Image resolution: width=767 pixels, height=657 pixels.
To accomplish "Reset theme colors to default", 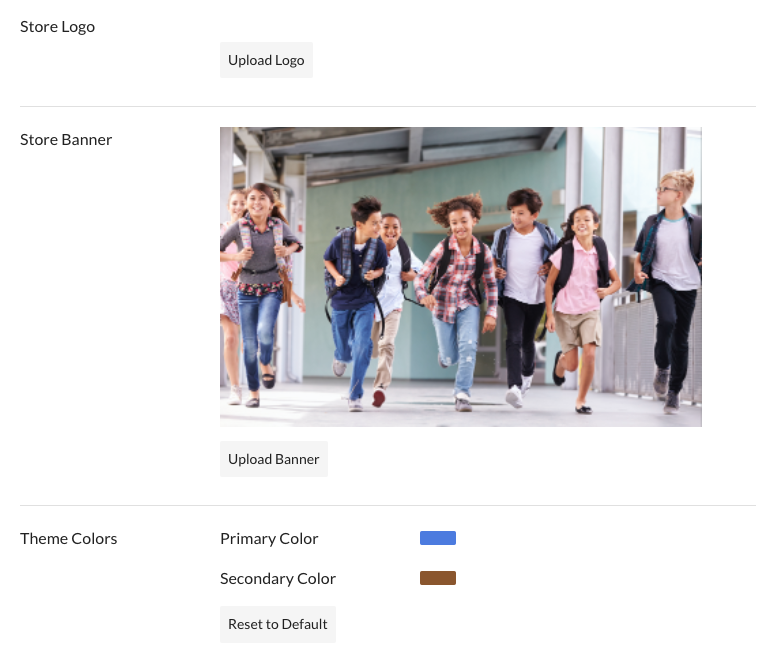I will tap(277, 624).
